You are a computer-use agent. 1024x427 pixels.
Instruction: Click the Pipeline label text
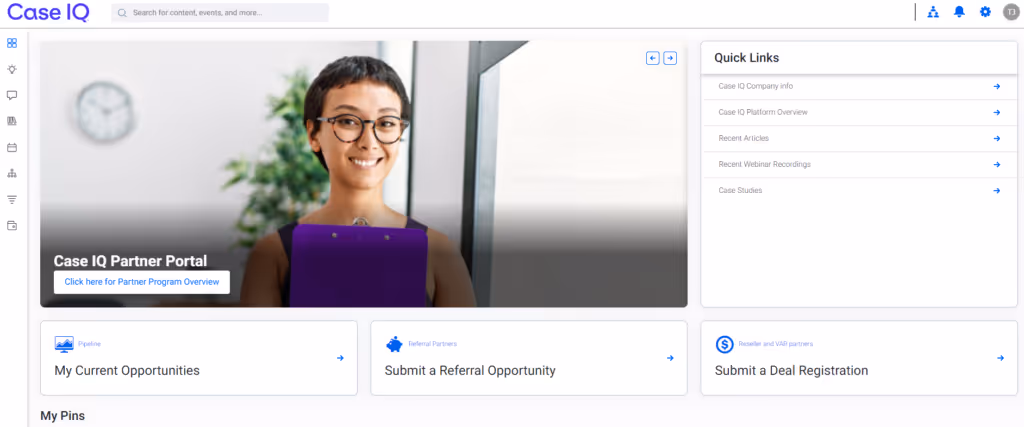click(x=89, y=343)
